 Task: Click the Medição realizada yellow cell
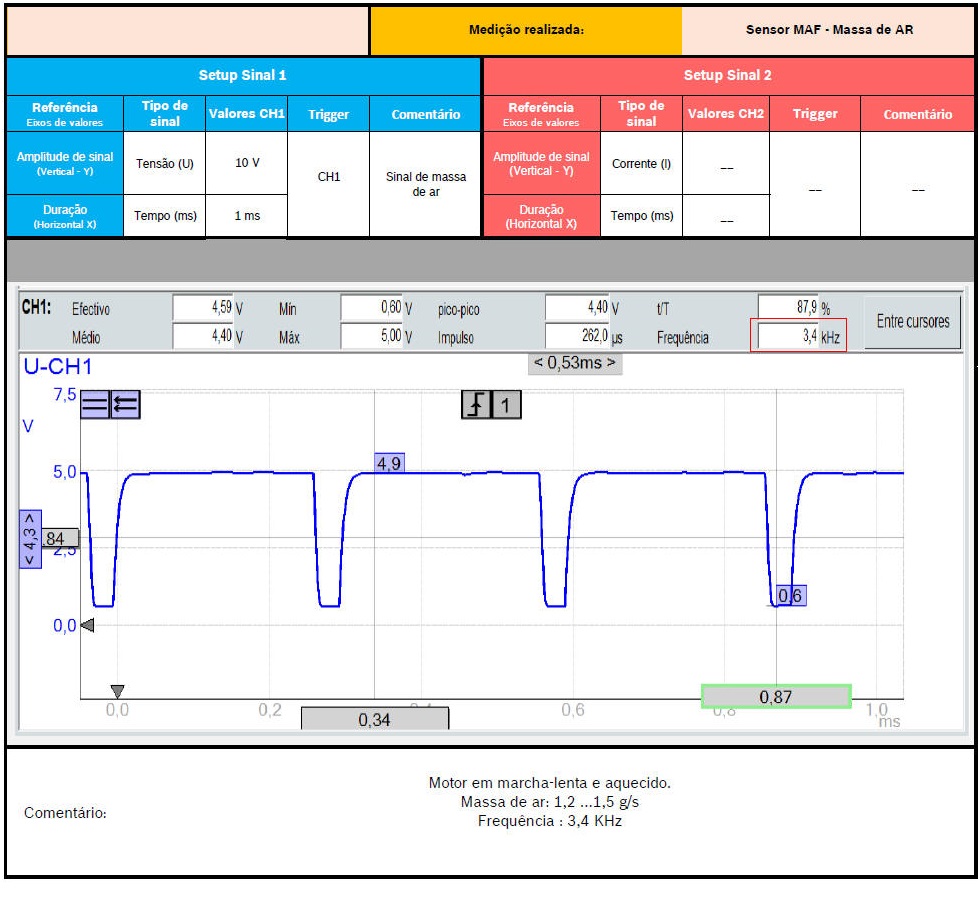(x=526, y=30)
